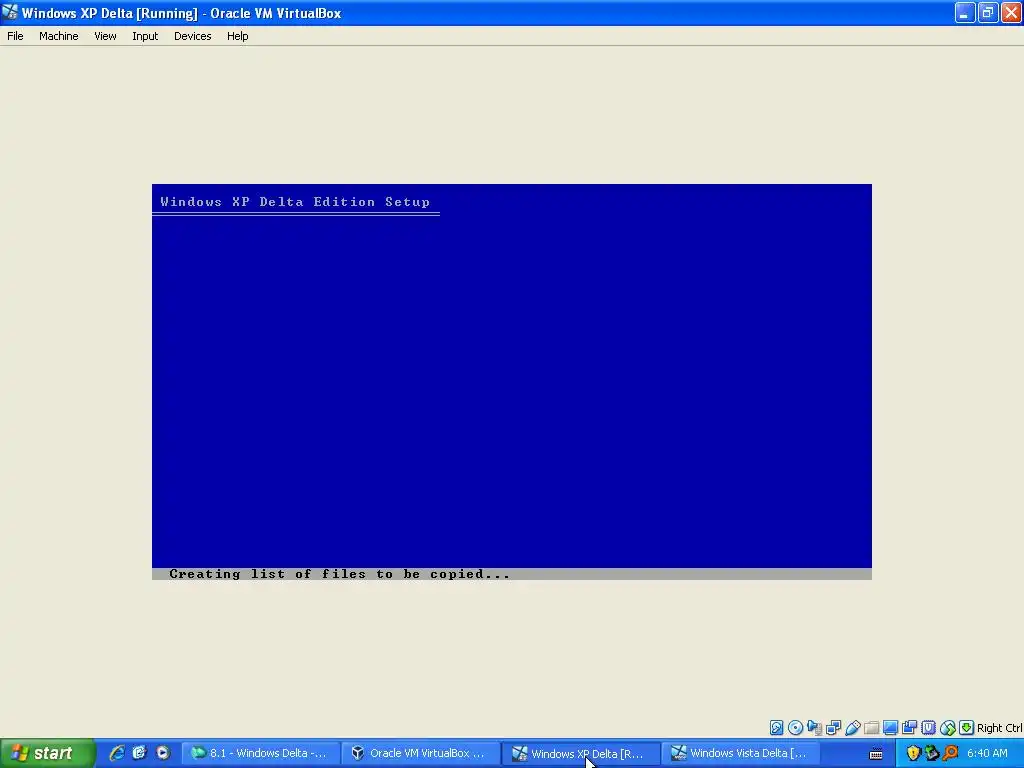Click the 6:40 AM taskbar clock
The height and width of the screenshot is (768, 1024).
(987, 753)
